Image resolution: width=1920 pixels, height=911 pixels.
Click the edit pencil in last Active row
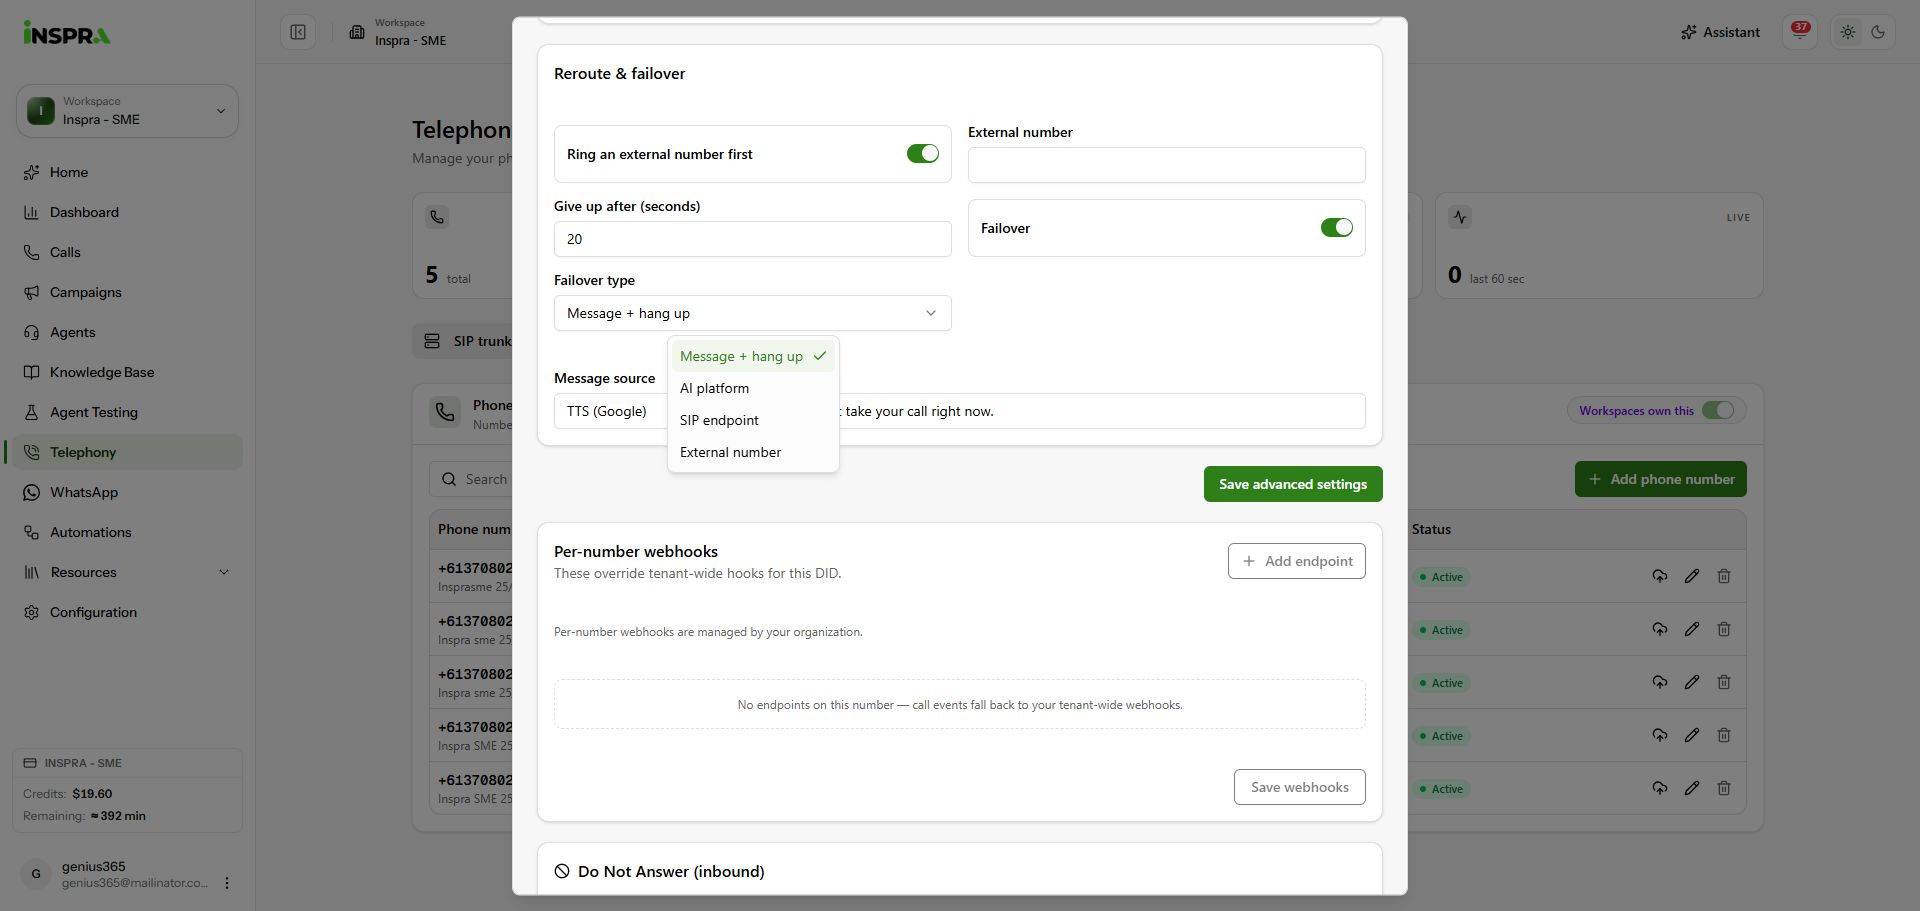pos(1692,788)
